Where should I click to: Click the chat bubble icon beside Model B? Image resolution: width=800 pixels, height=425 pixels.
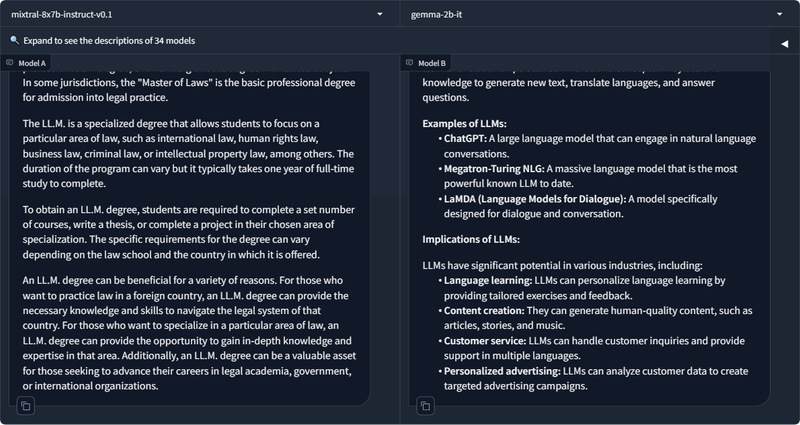410,63
